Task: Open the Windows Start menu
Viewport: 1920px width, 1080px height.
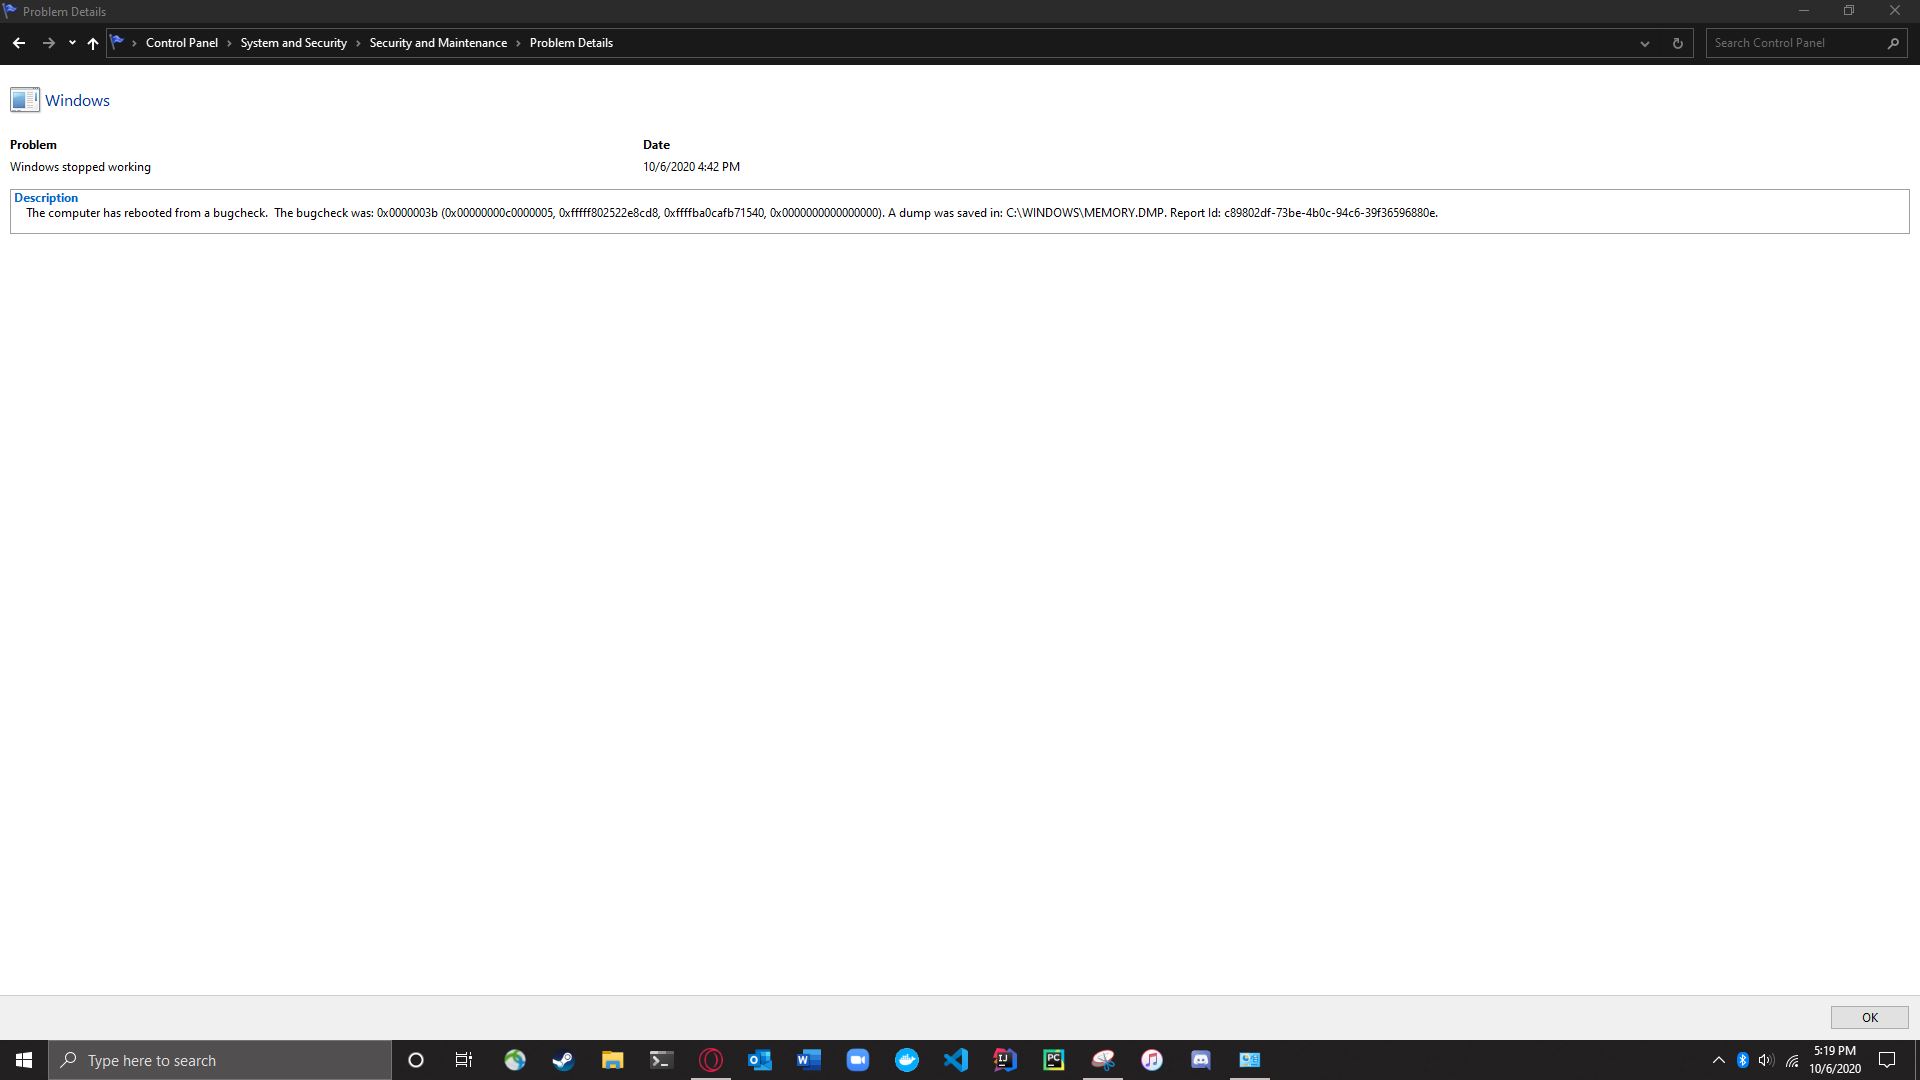Action: point(24,1060)
